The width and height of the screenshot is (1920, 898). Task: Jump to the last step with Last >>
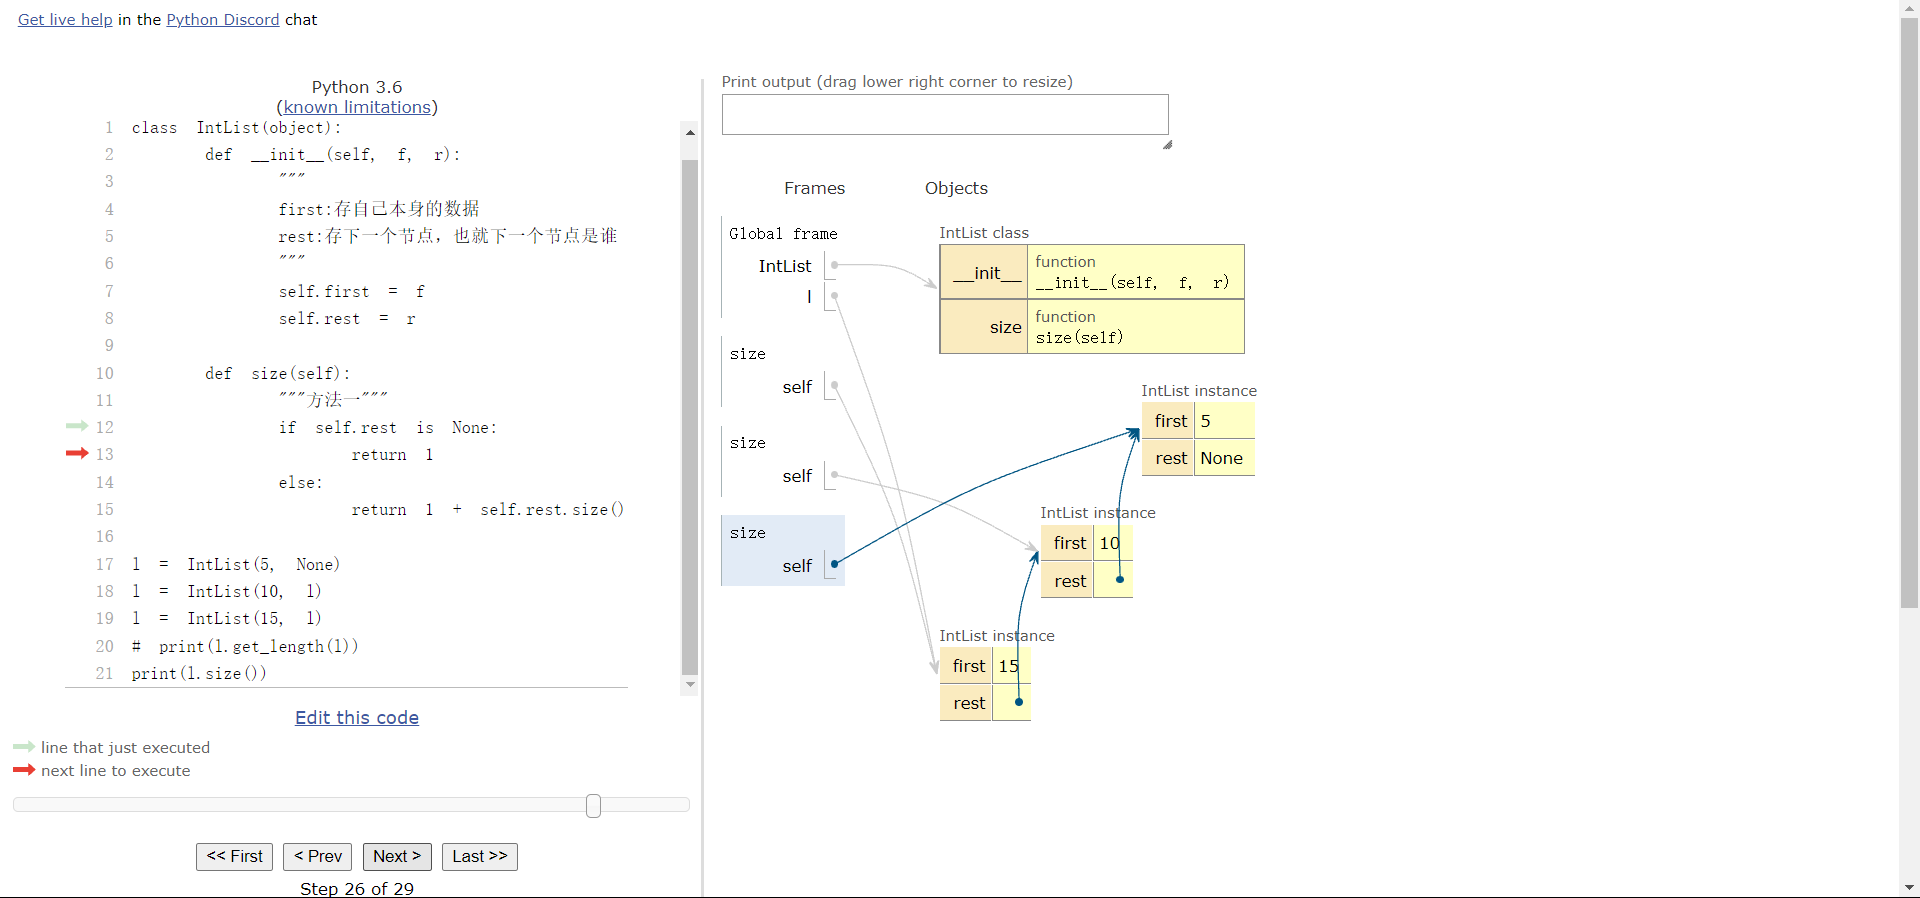coord(480,856)
